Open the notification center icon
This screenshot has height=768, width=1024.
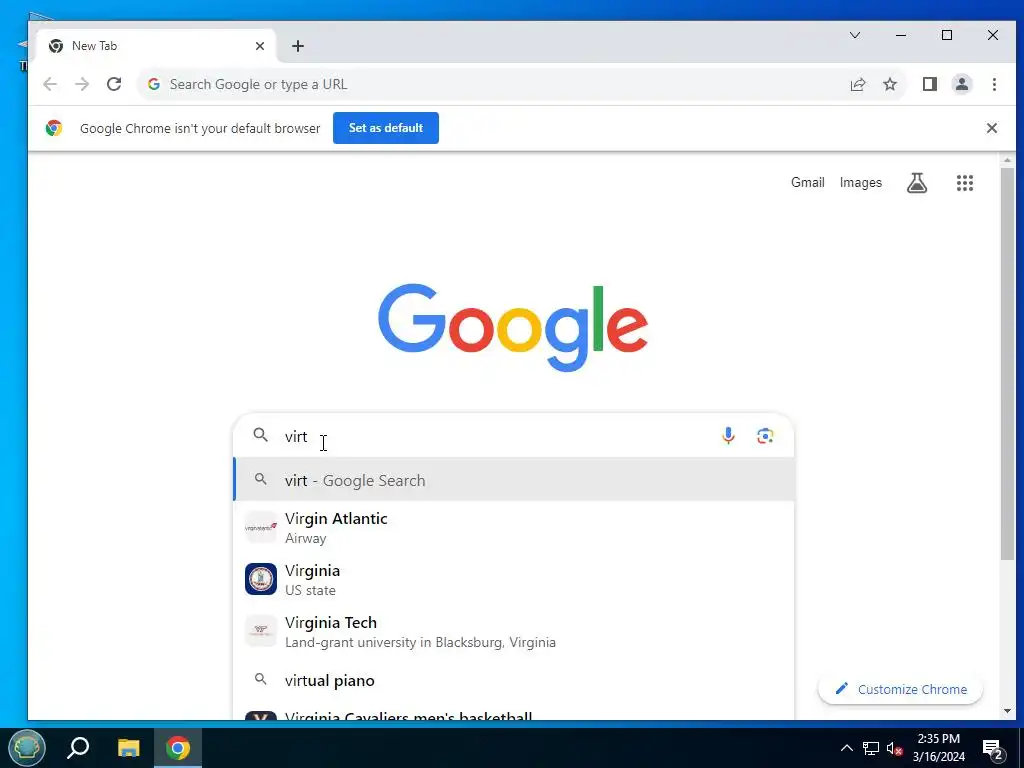993,749
